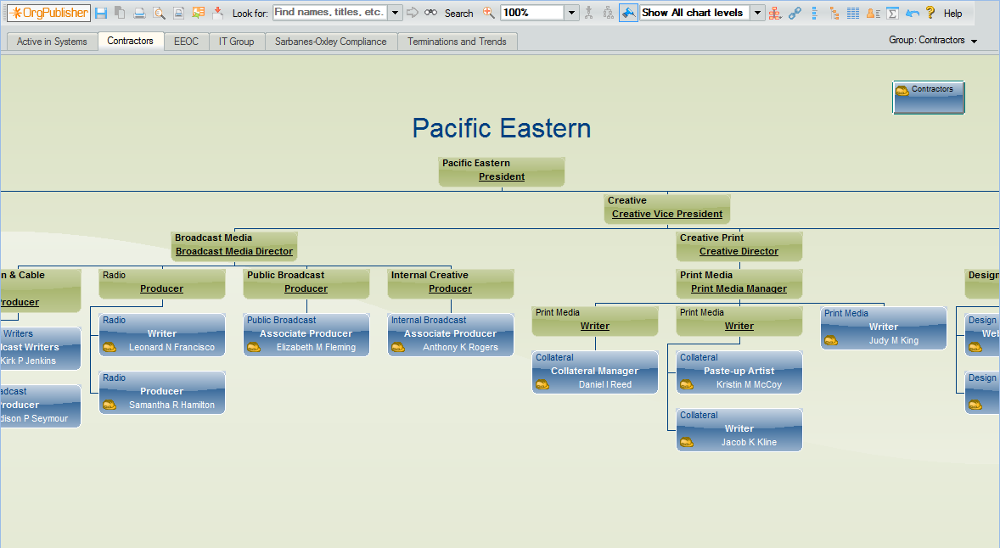Viewport: 1000px width, 548px height.
Task: Click the Creative Director link
Action: 739,251
